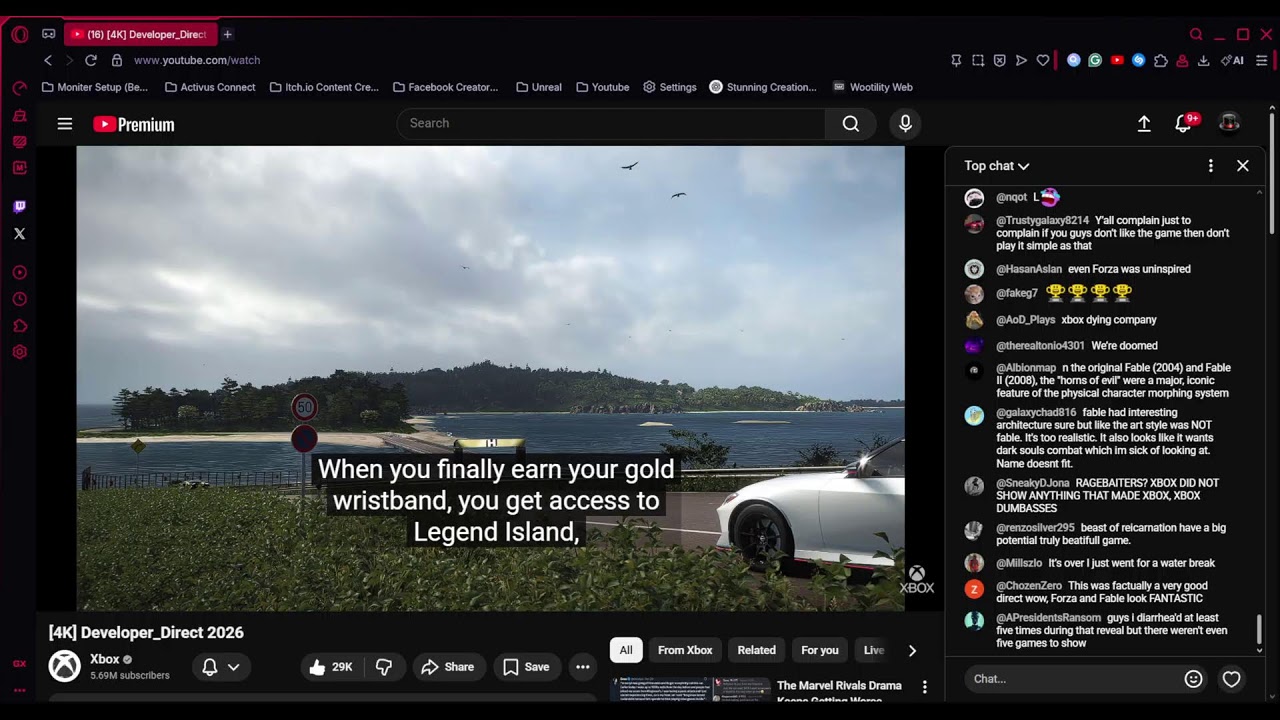Save the video to a playlist
Screen dimensions: 1280x720
526,667
